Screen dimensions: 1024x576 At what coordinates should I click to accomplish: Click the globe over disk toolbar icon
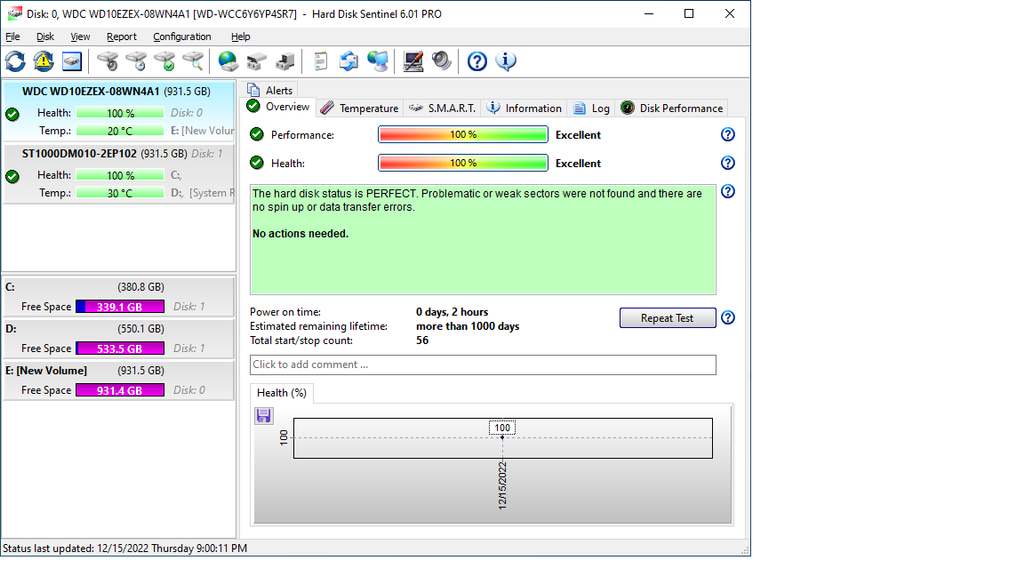tap(228, 61)
